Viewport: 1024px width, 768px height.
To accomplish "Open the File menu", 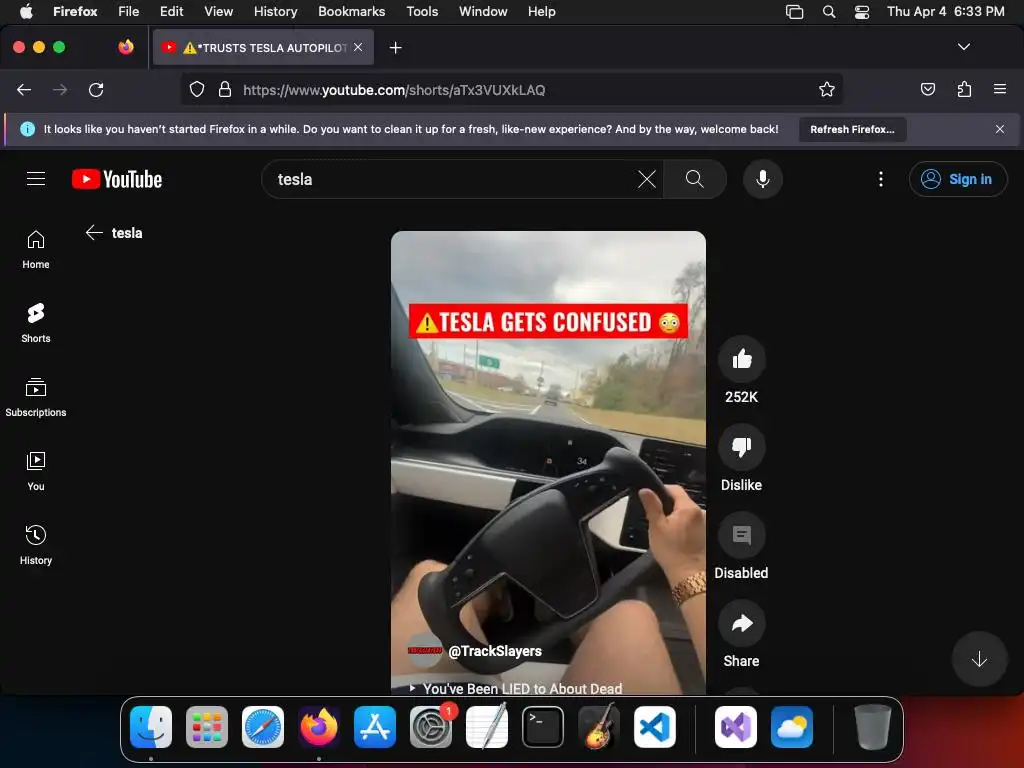I will [x=128, y=11].
